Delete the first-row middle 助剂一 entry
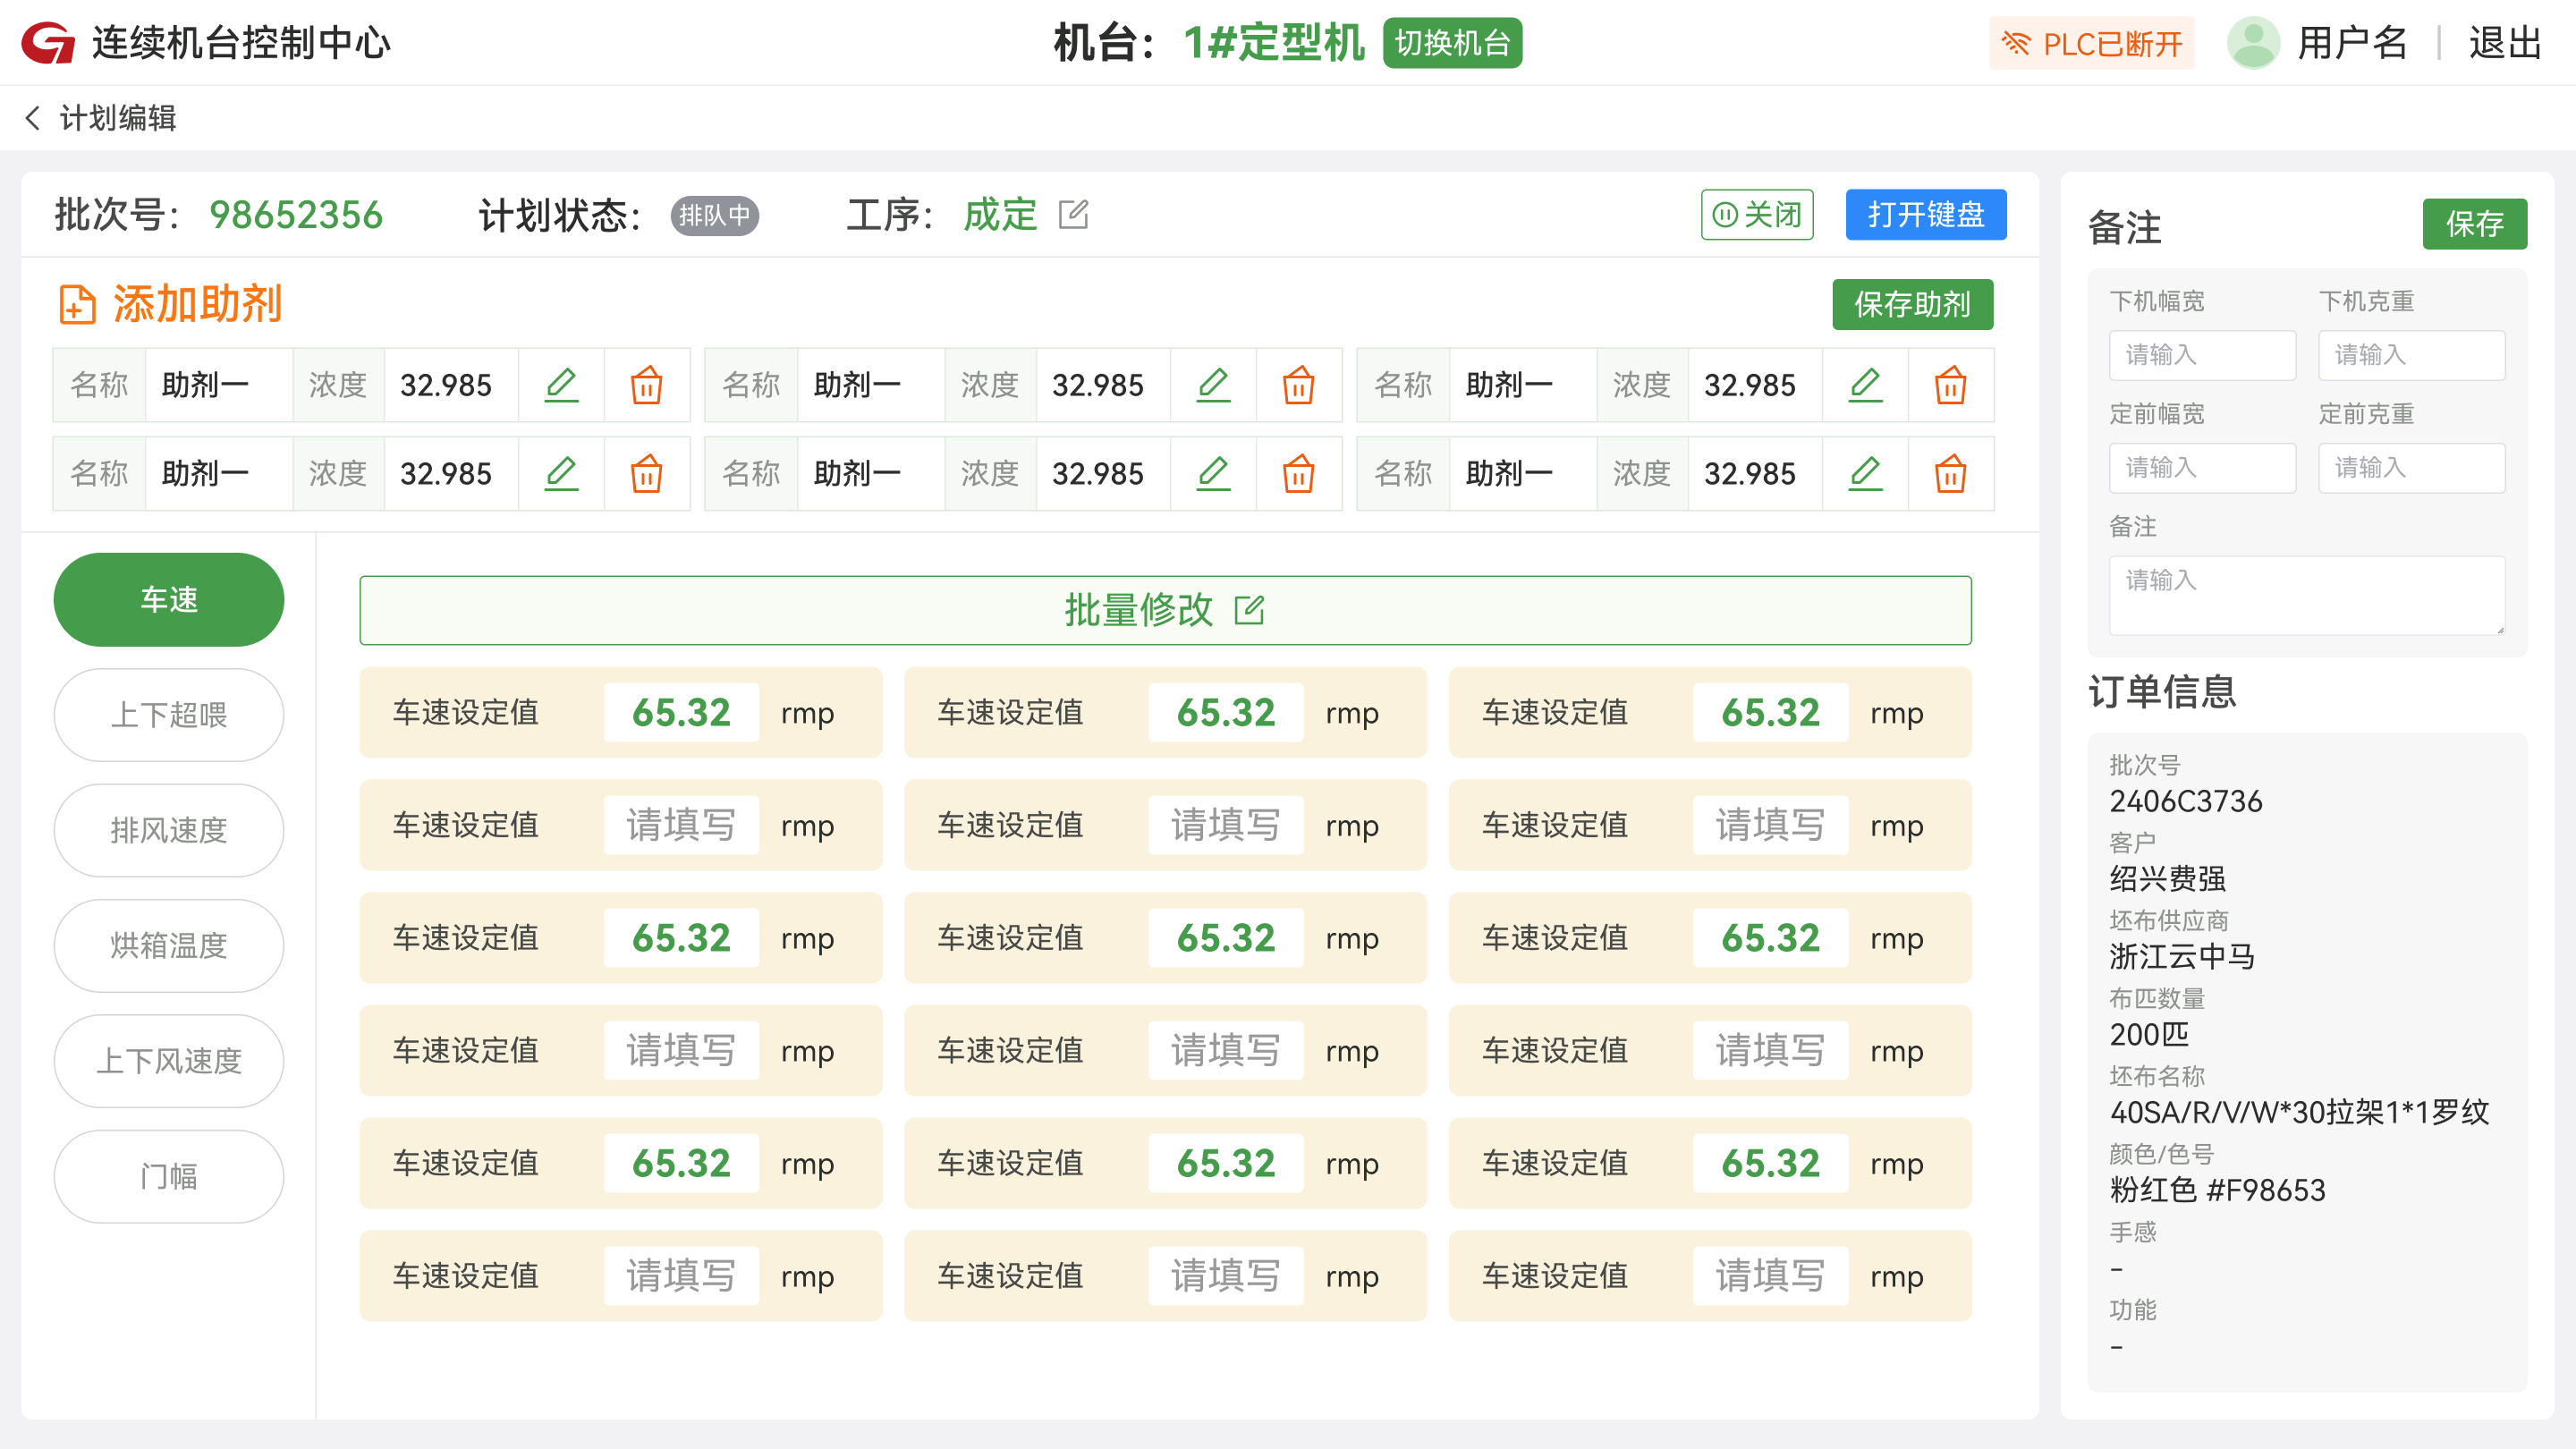This screenshot has width=2576, height=1449. [x=1299, y=385]
